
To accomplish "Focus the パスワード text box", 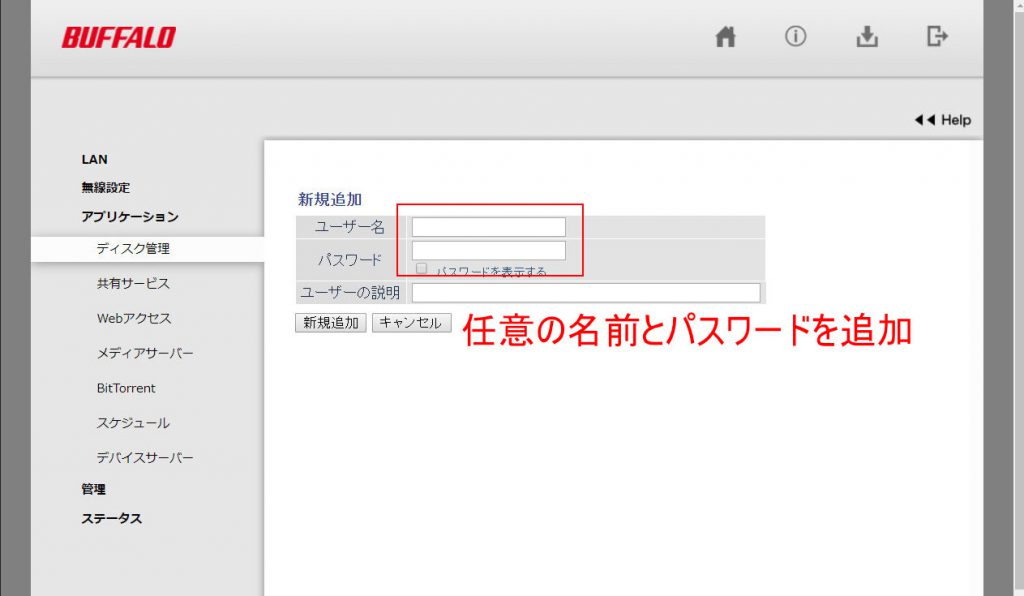I will (x=489, y=250).
